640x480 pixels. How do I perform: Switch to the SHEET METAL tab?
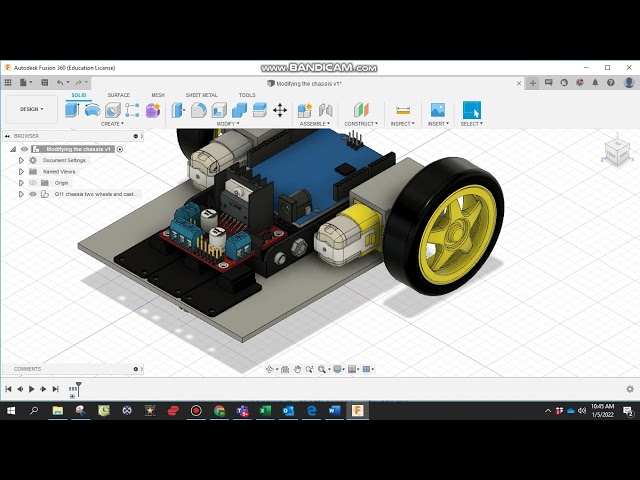tap(202, 95)
